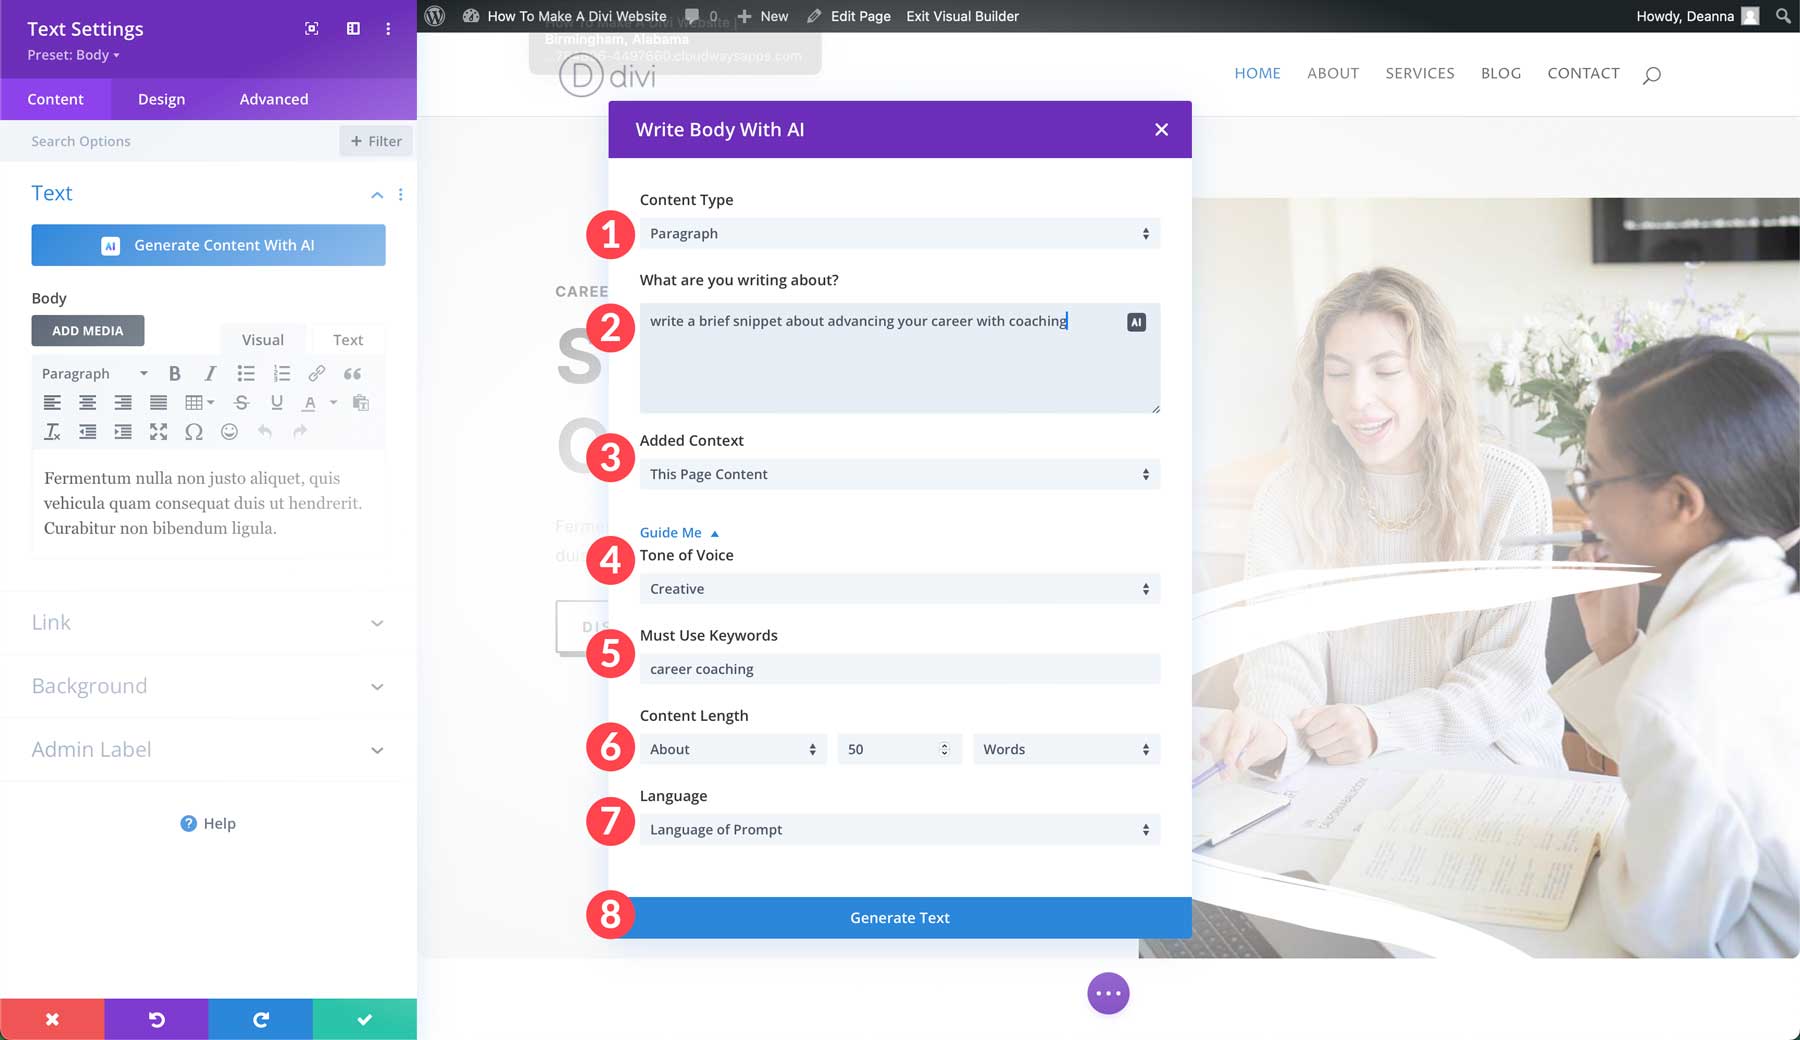This screenshot has height=1040, width=1800.
Task: Insert a special character with the omega icon
Action: click(194, 432)
